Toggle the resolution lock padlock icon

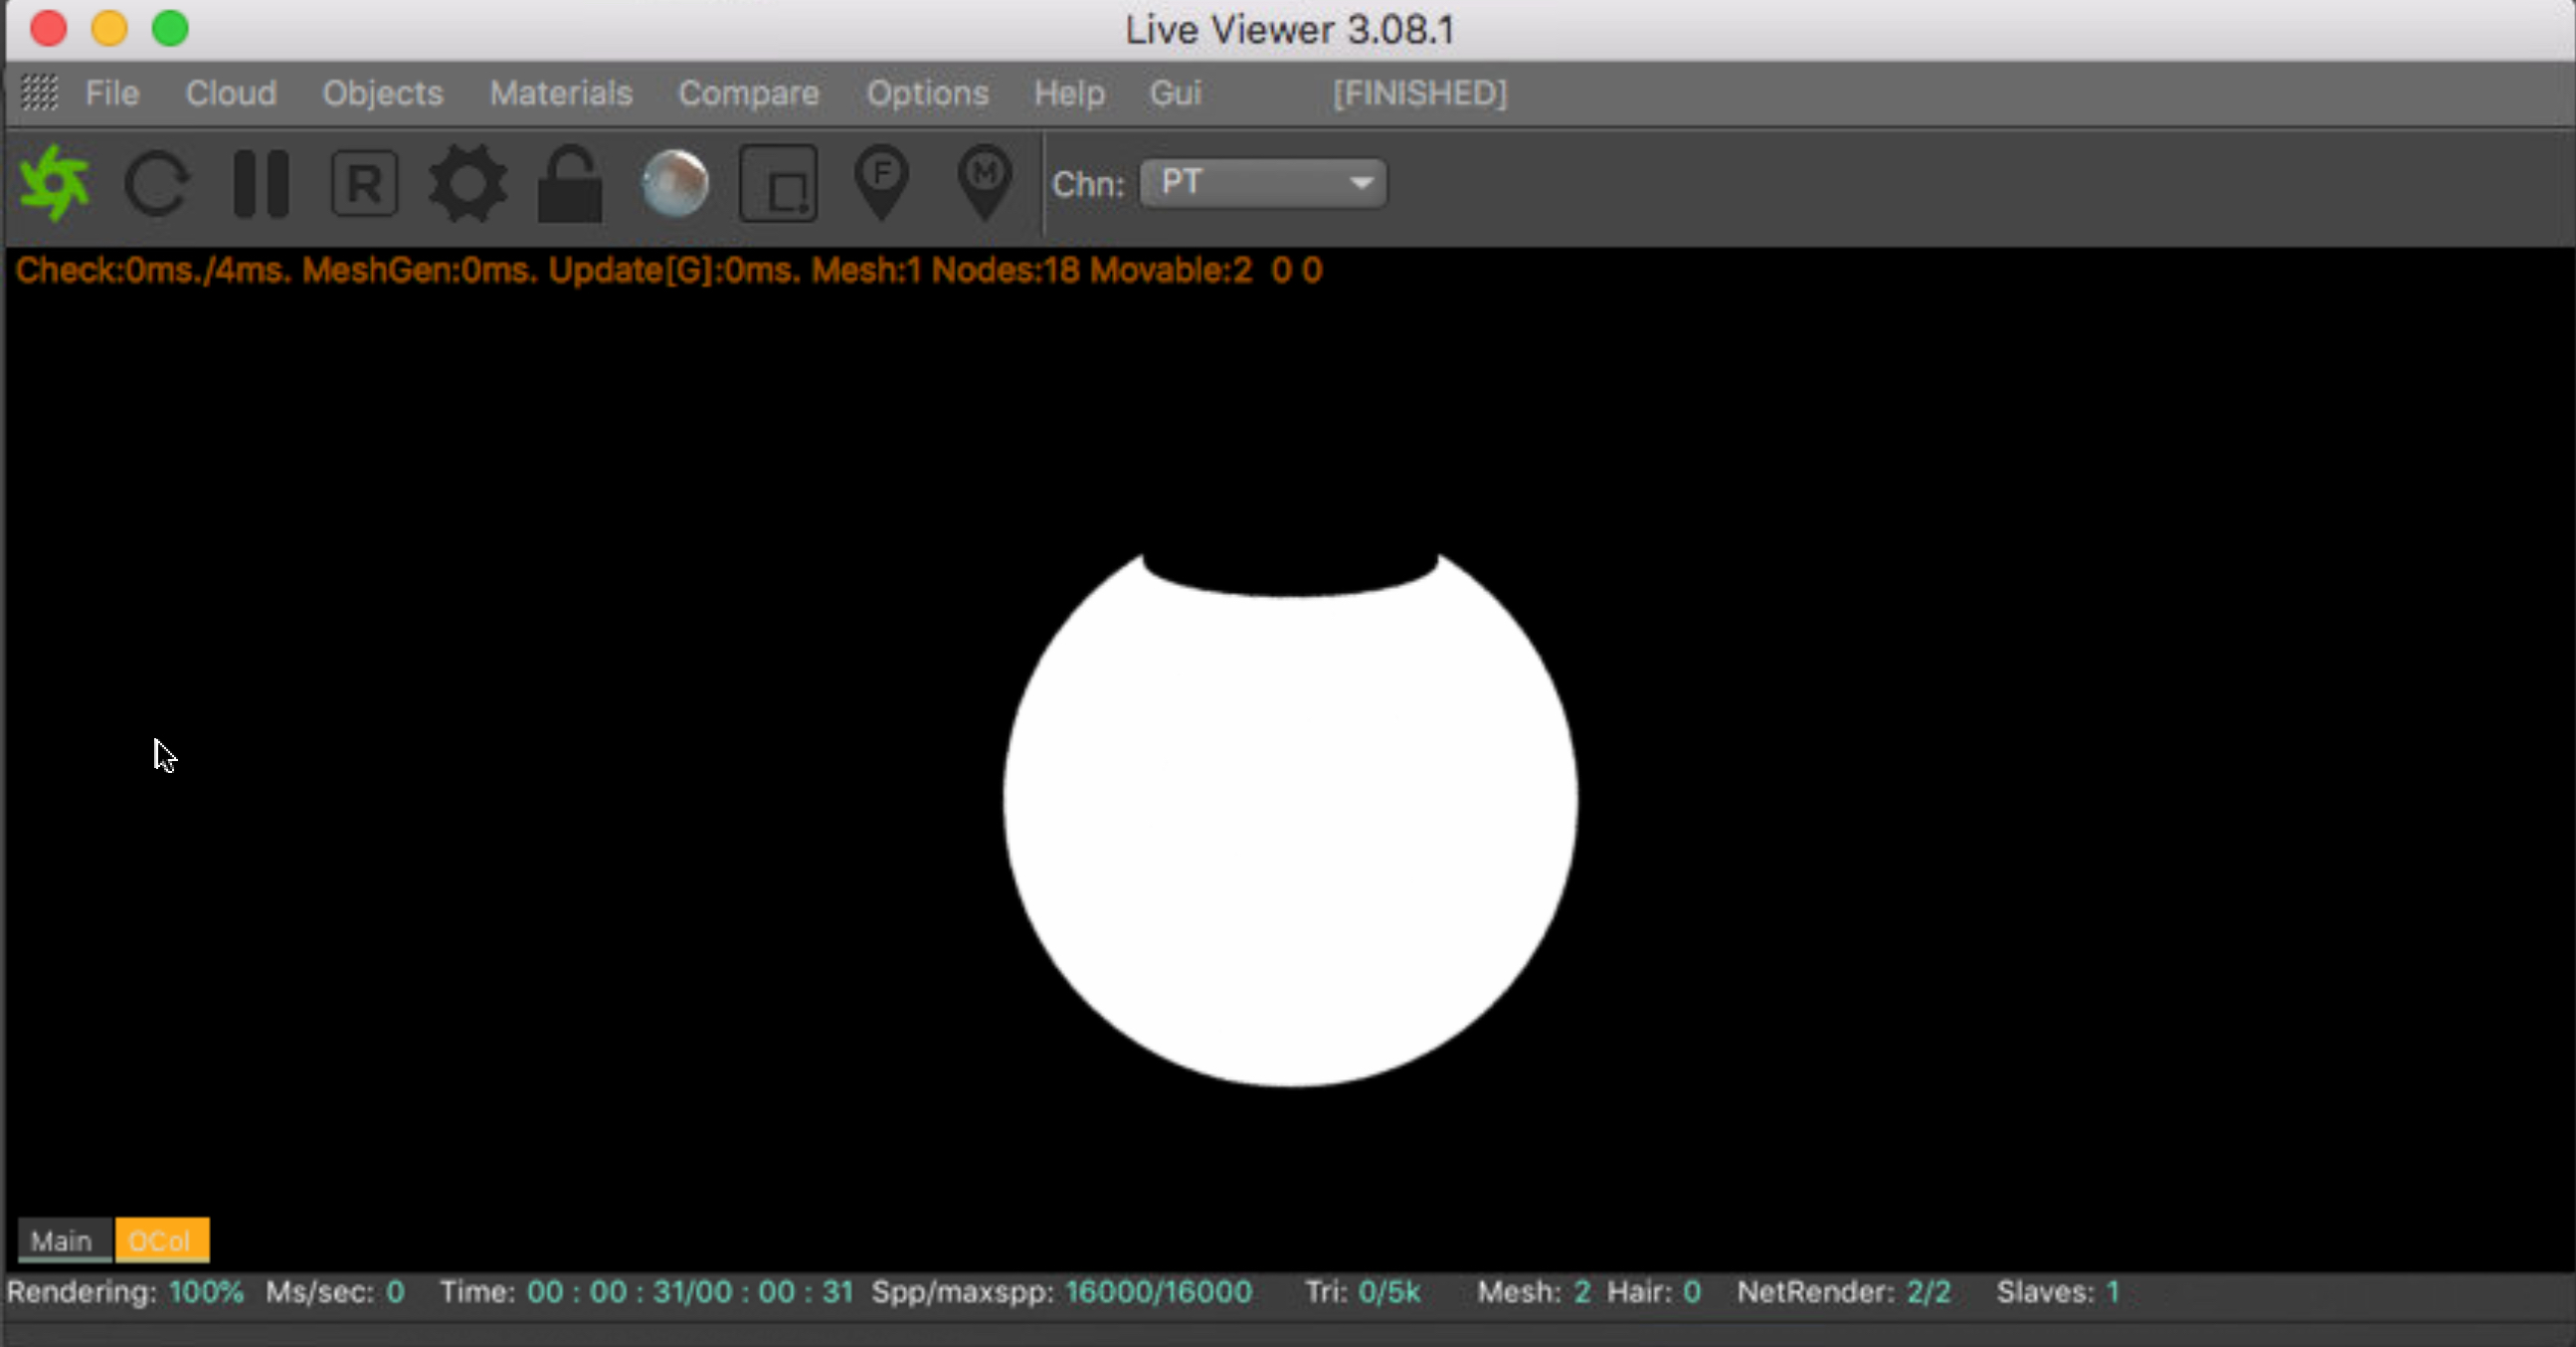570,184
